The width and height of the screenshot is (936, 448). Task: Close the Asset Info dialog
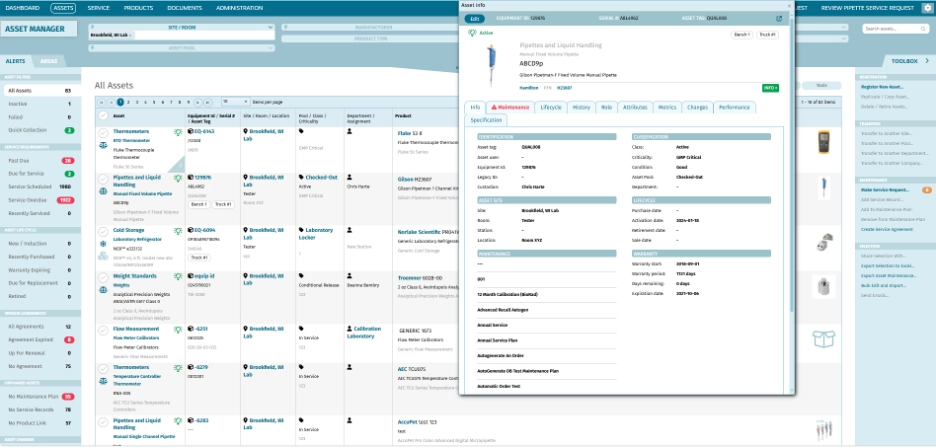point(789,5)
